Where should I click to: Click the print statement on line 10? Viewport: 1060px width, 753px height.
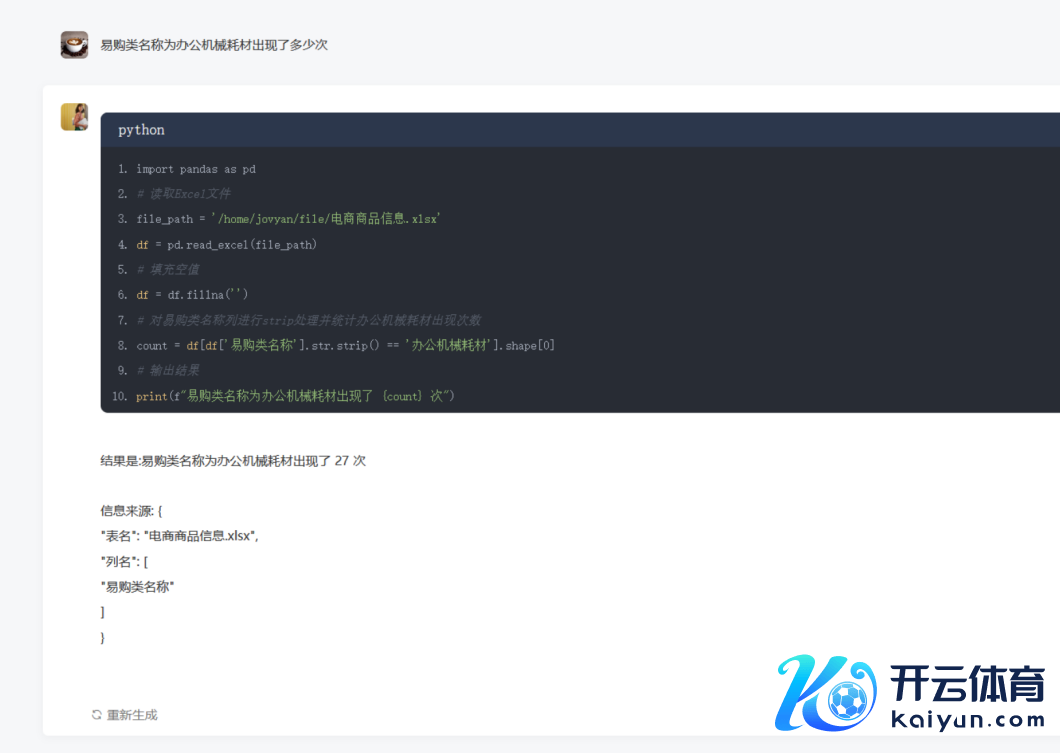pos(295,396)
